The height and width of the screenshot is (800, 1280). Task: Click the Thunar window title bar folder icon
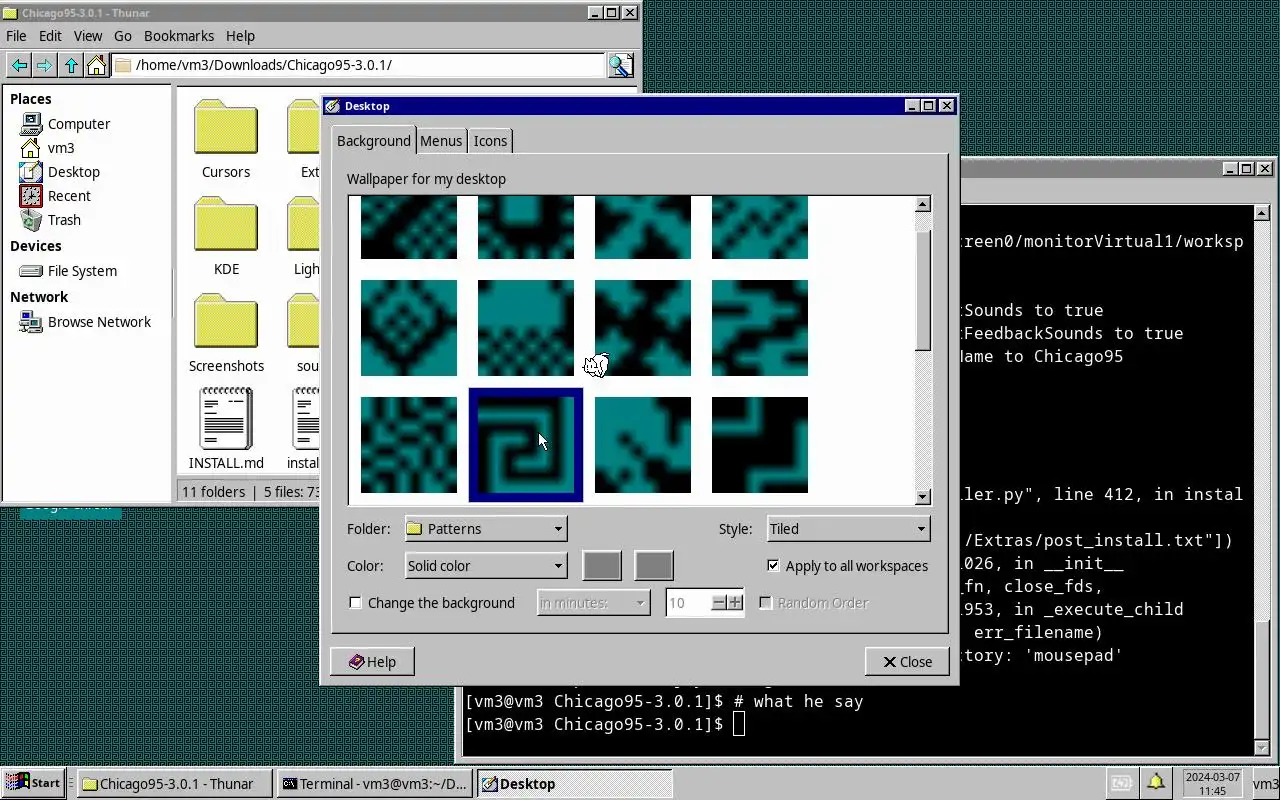coord(10,13)
